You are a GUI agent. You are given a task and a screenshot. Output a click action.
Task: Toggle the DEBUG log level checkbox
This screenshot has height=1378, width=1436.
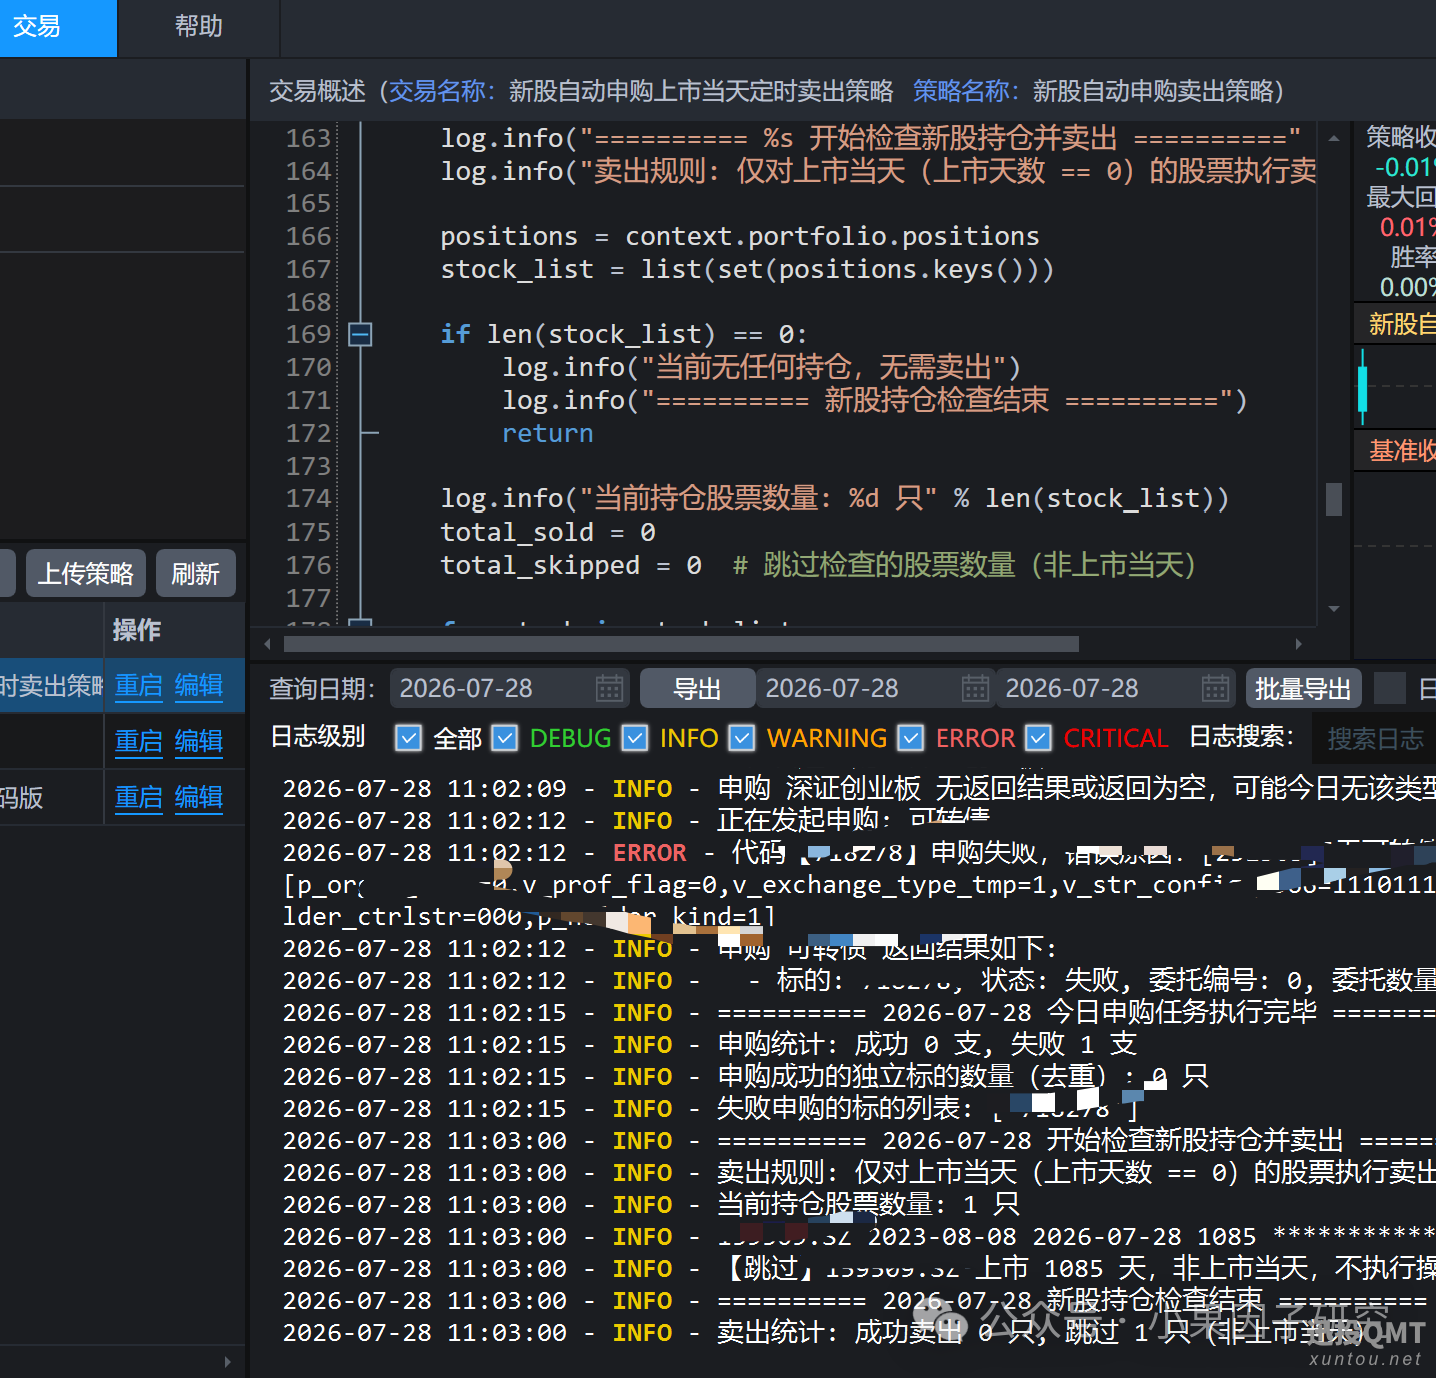(505, 738)
